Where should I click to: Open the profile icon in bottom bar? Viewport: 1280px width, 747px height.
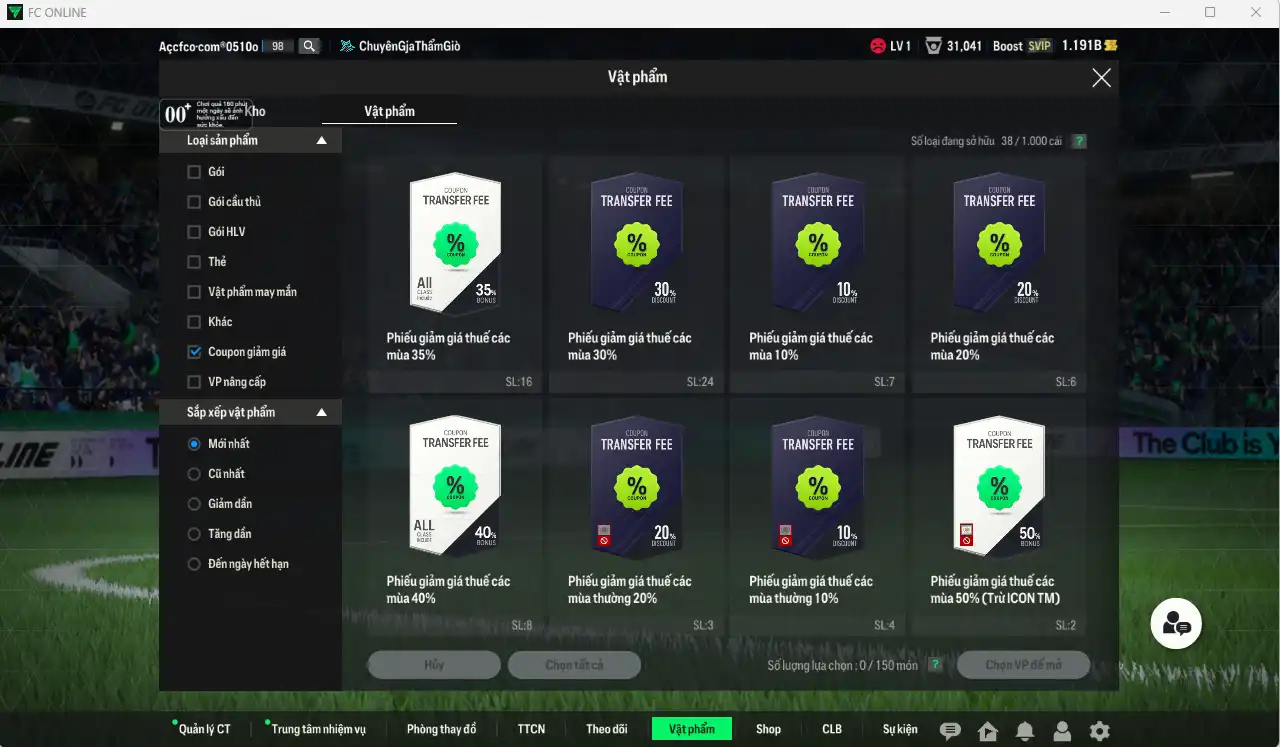pos(1062,731)
